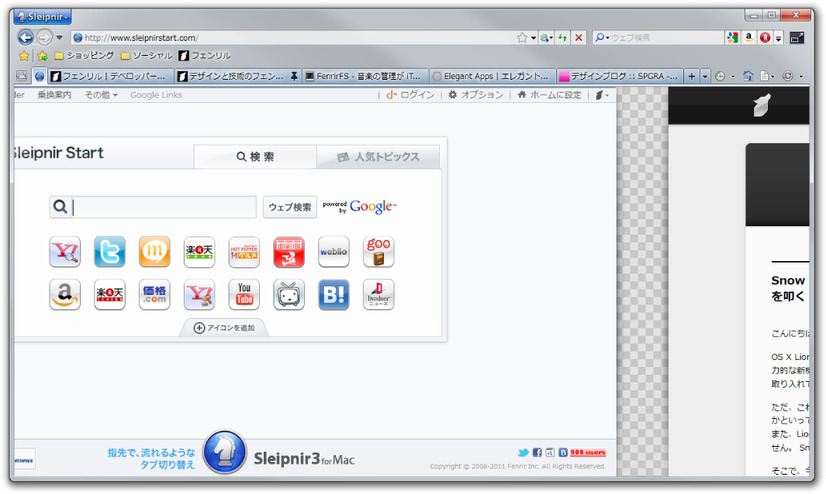This screenshot has width=826, height=494.
Task: Open the Amazon shortcut icon in grid
Action: point(65,294)
